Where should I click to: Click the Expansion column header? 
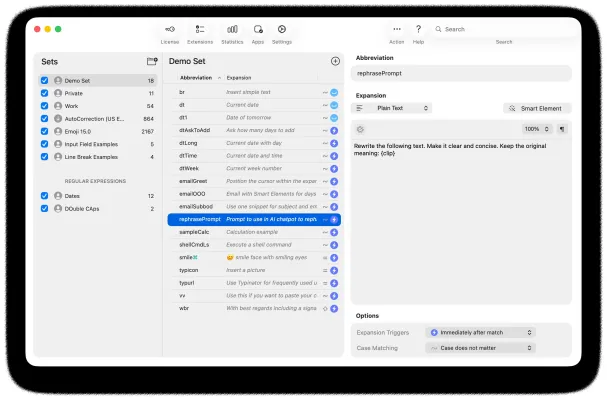click(271, 78)
